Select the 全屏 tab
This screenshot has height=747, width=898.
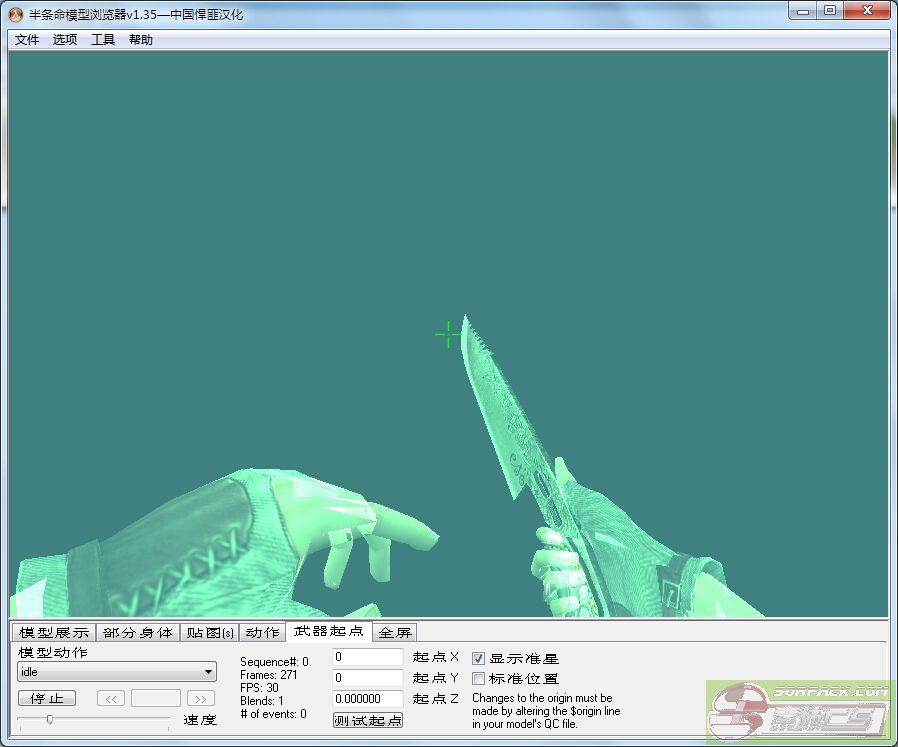(395, 632)
